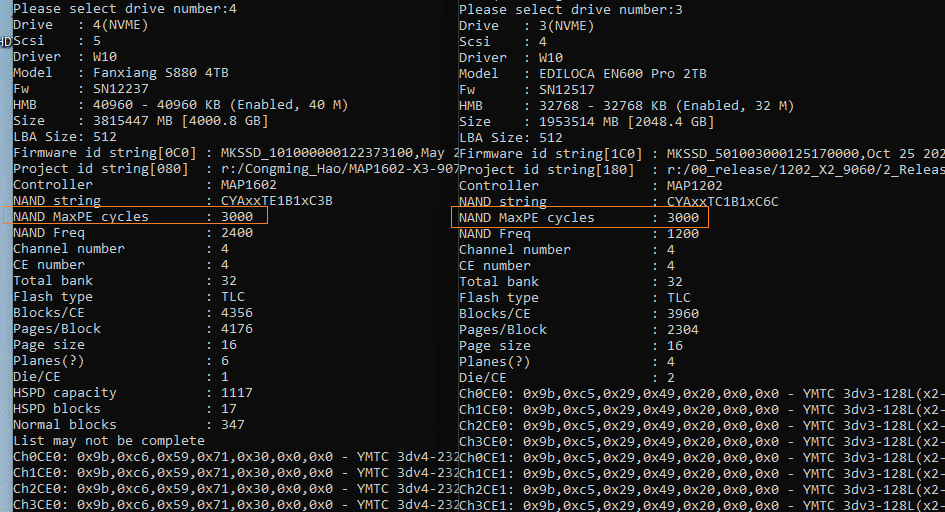945x512 pixels.
Task: Click 'Drive : 4(NVME)' line
Action: (x=81, y=25)
